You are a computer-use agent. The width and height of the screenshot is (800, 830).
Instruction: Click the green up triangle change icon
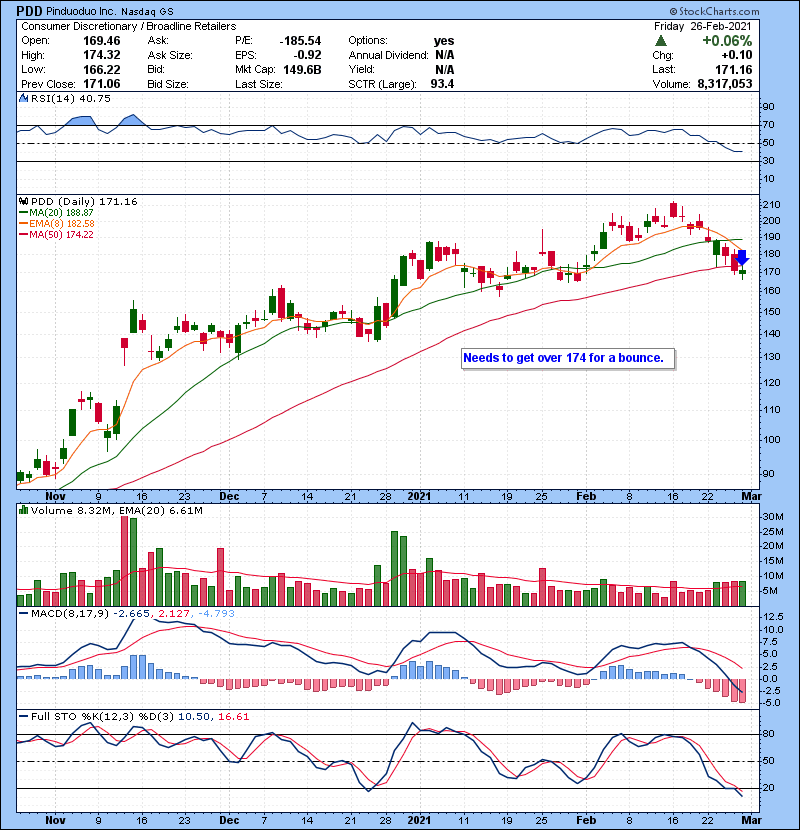[660, 41]
